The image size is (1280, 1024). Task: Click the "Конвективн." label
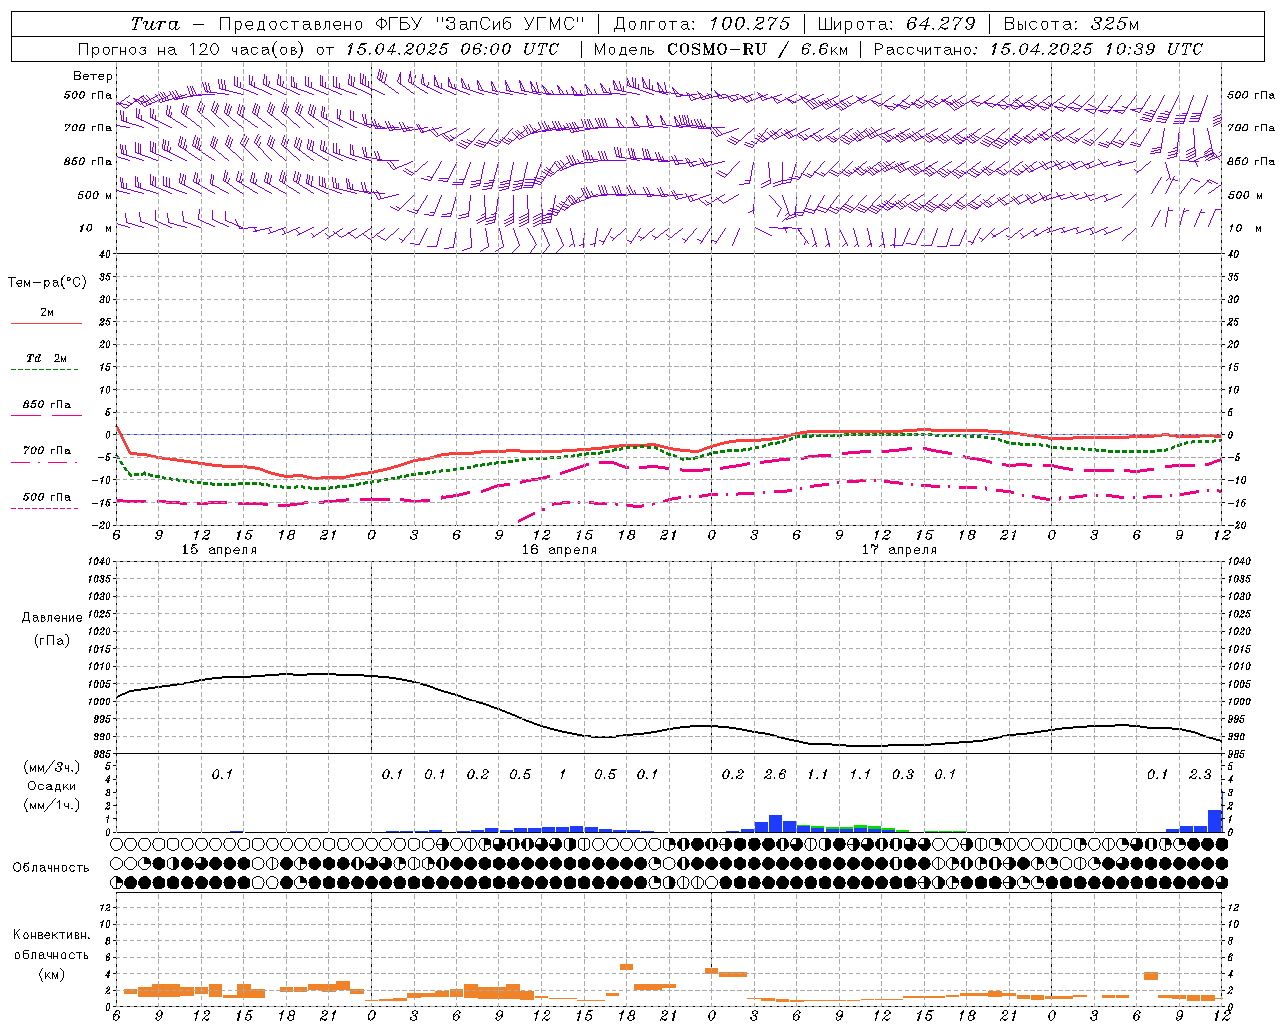point(51,935)
